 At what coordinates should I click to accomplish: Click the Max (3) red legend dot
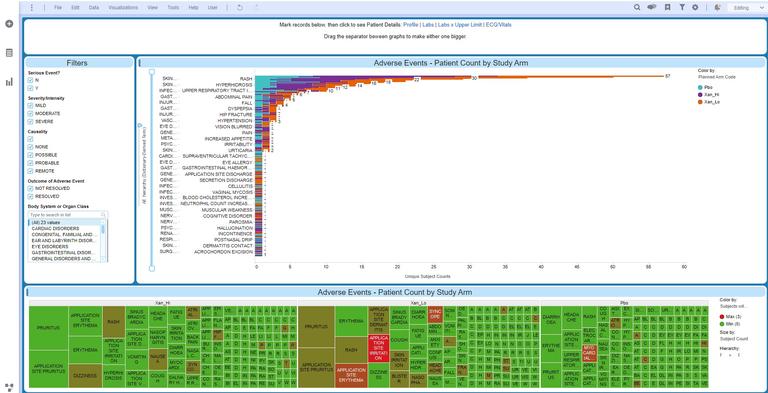coord(722,316)
